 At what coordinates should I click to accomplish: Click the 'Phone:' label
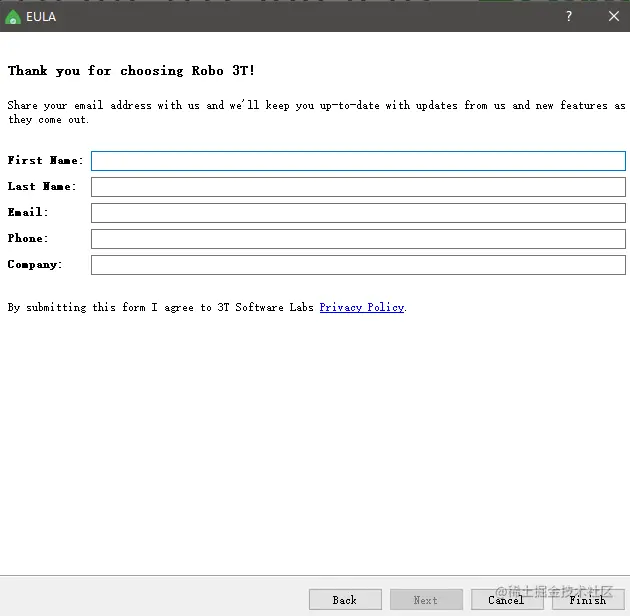[x=28, y=238]
